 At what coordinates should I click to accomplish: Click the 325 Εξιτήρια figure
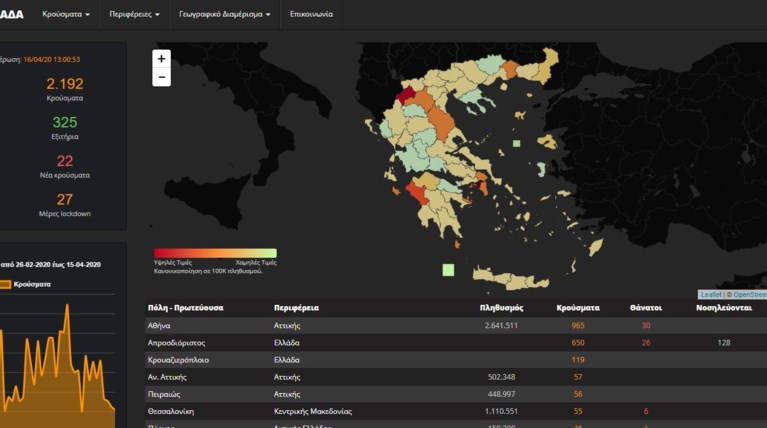(65, 122)
